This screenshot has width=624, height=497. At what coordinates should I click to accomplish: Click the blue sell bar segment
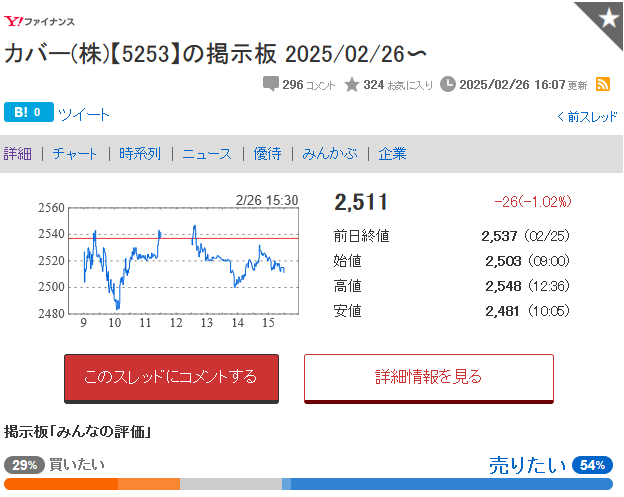(452, 484)
